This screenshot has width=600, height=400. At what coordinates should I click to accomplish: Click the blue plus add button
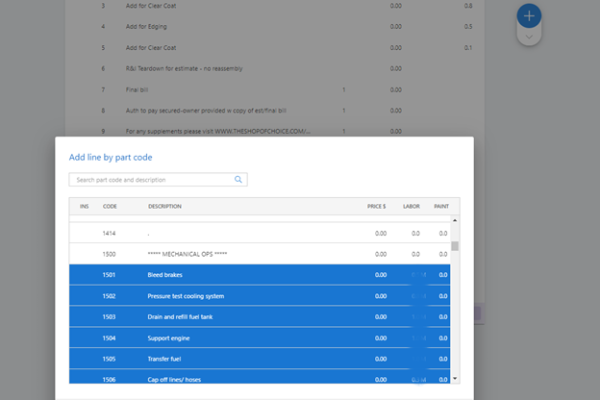[530, 16]
